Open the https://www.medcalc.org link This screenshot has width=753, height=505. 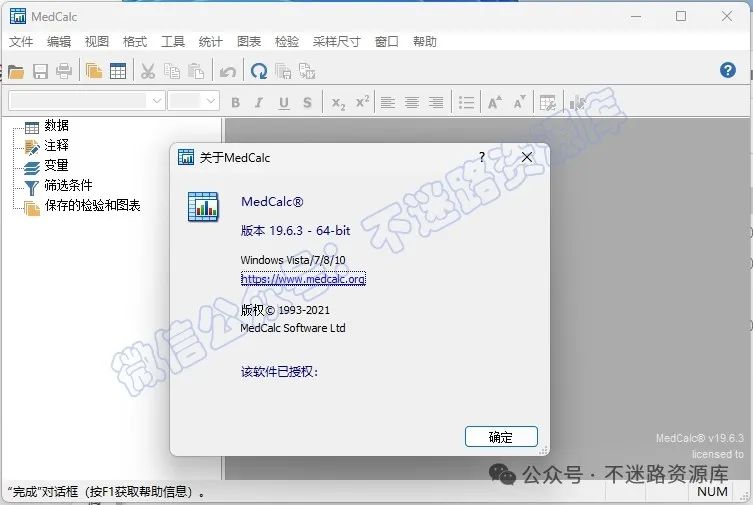tap(303, 279)
